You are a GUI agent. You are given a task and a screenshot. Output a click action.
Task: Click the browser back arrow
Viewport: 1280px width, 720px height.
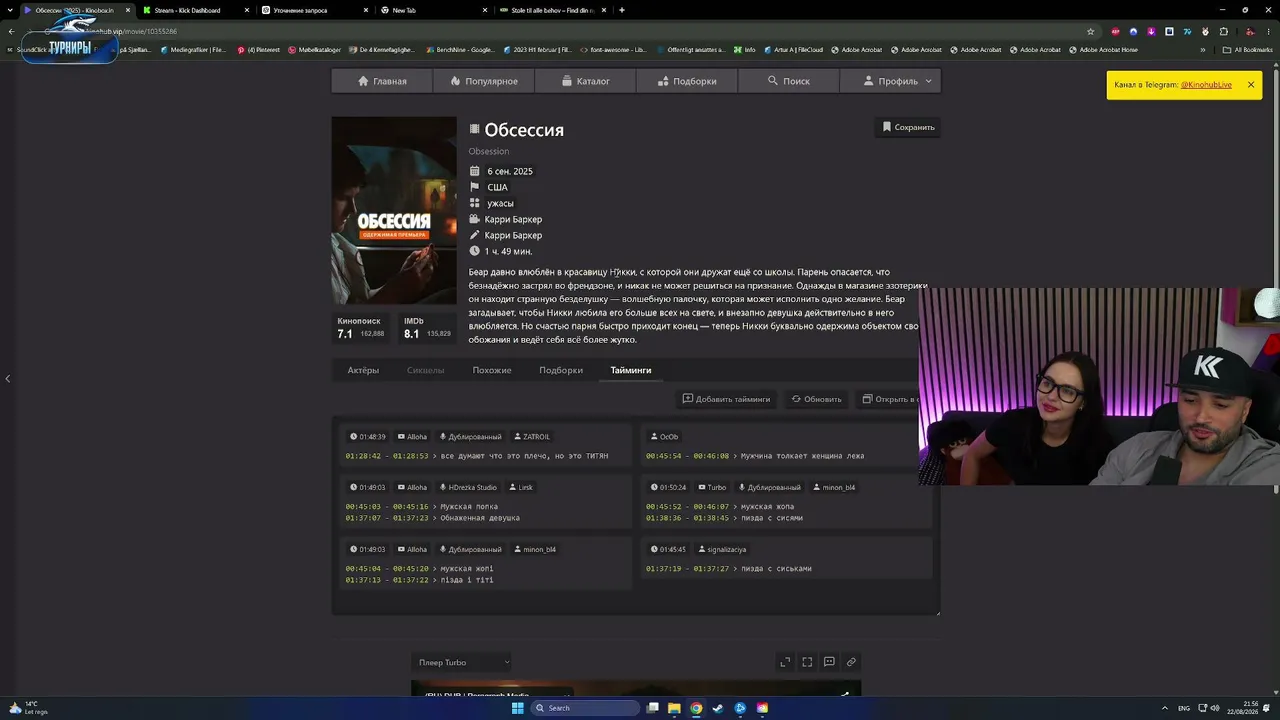pos(11,31)
